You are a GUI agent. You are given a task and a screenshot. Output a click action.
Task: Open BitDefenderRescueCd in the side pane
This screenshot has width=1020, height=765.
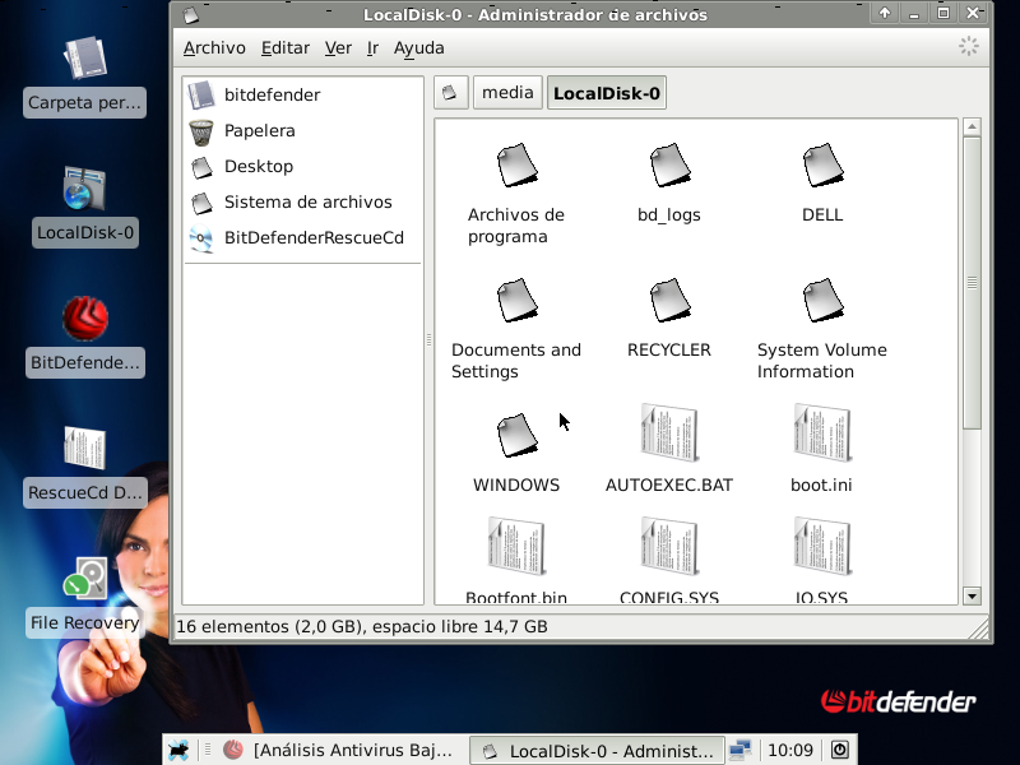[x=302, y=238]
